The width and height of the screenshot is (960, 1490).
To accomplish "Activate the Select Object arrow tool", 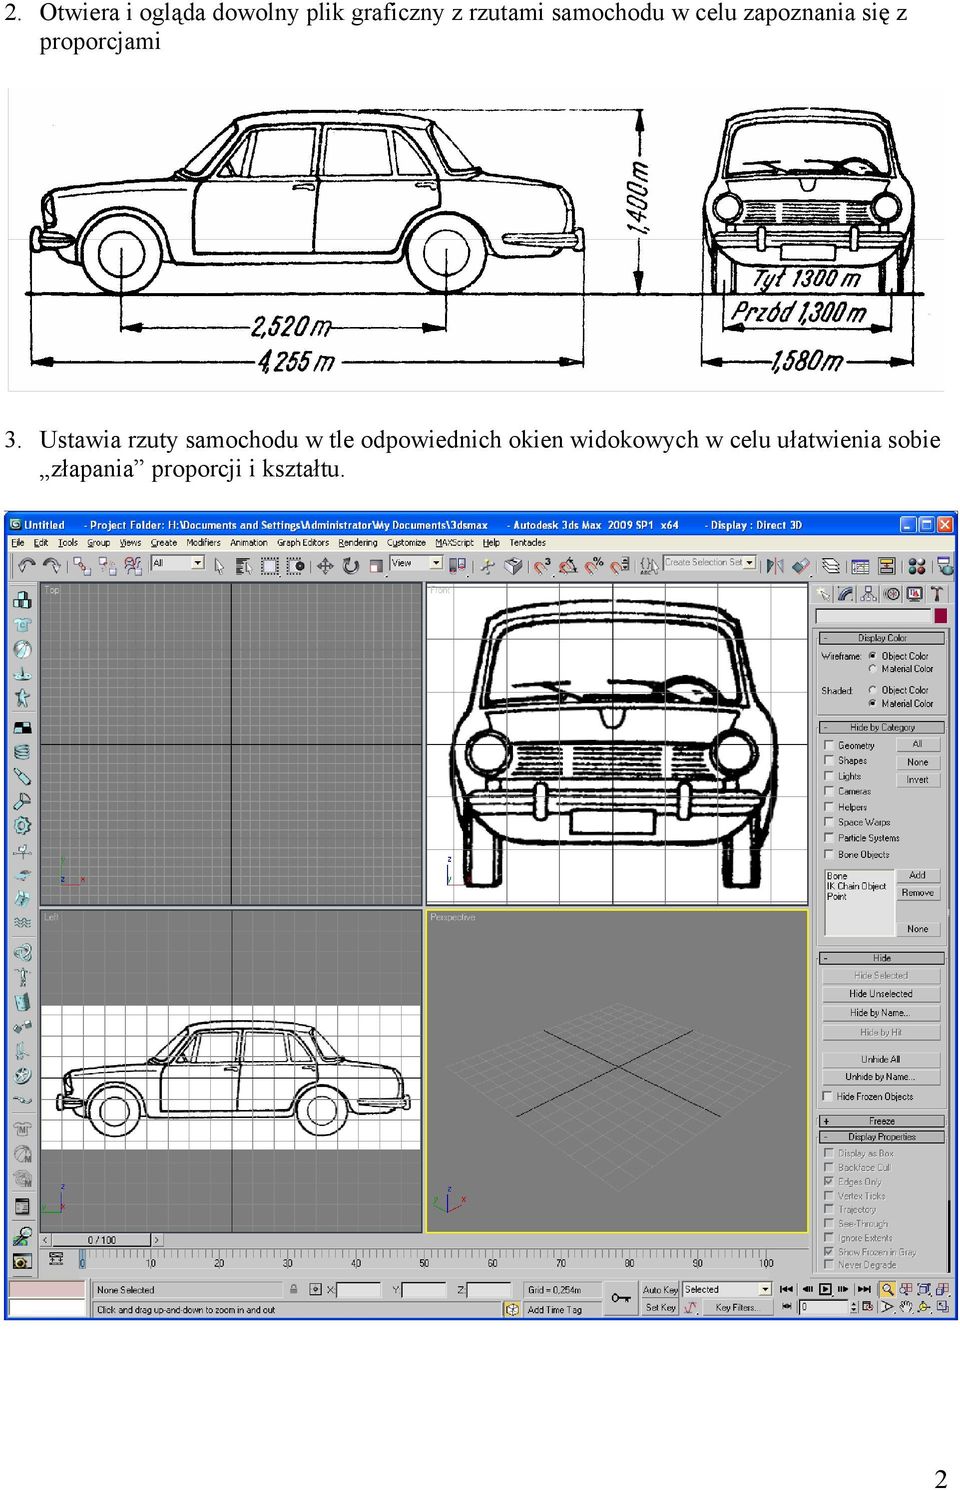I will (219, 566).
